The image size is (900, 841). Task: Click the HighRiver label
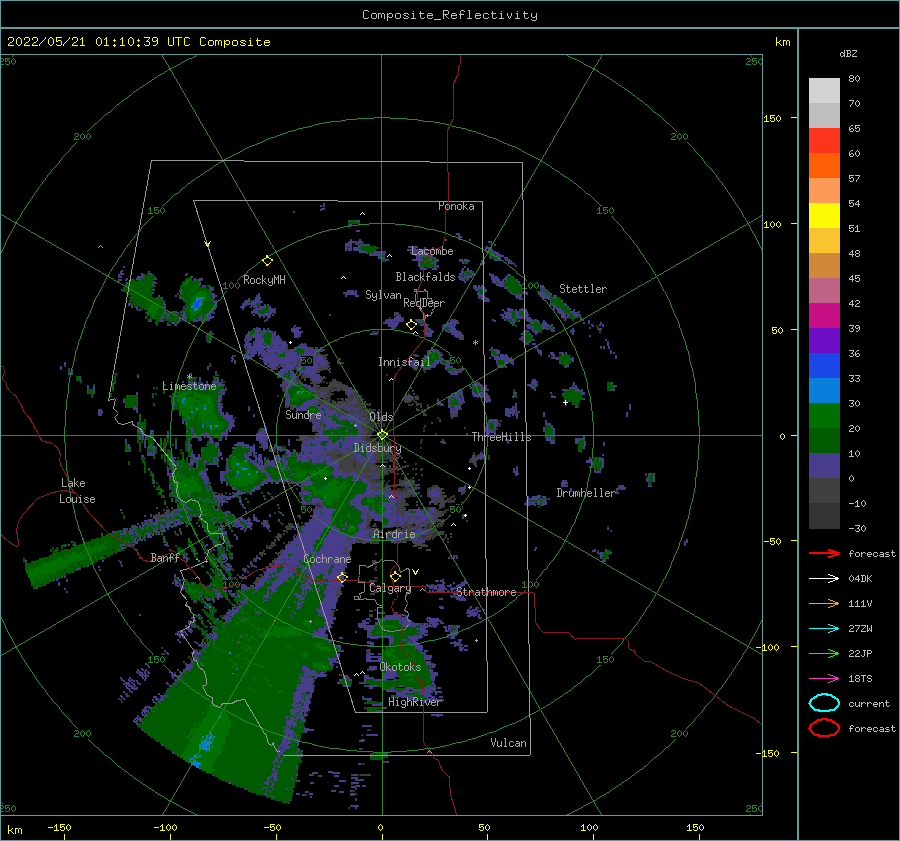coord(415,702)
